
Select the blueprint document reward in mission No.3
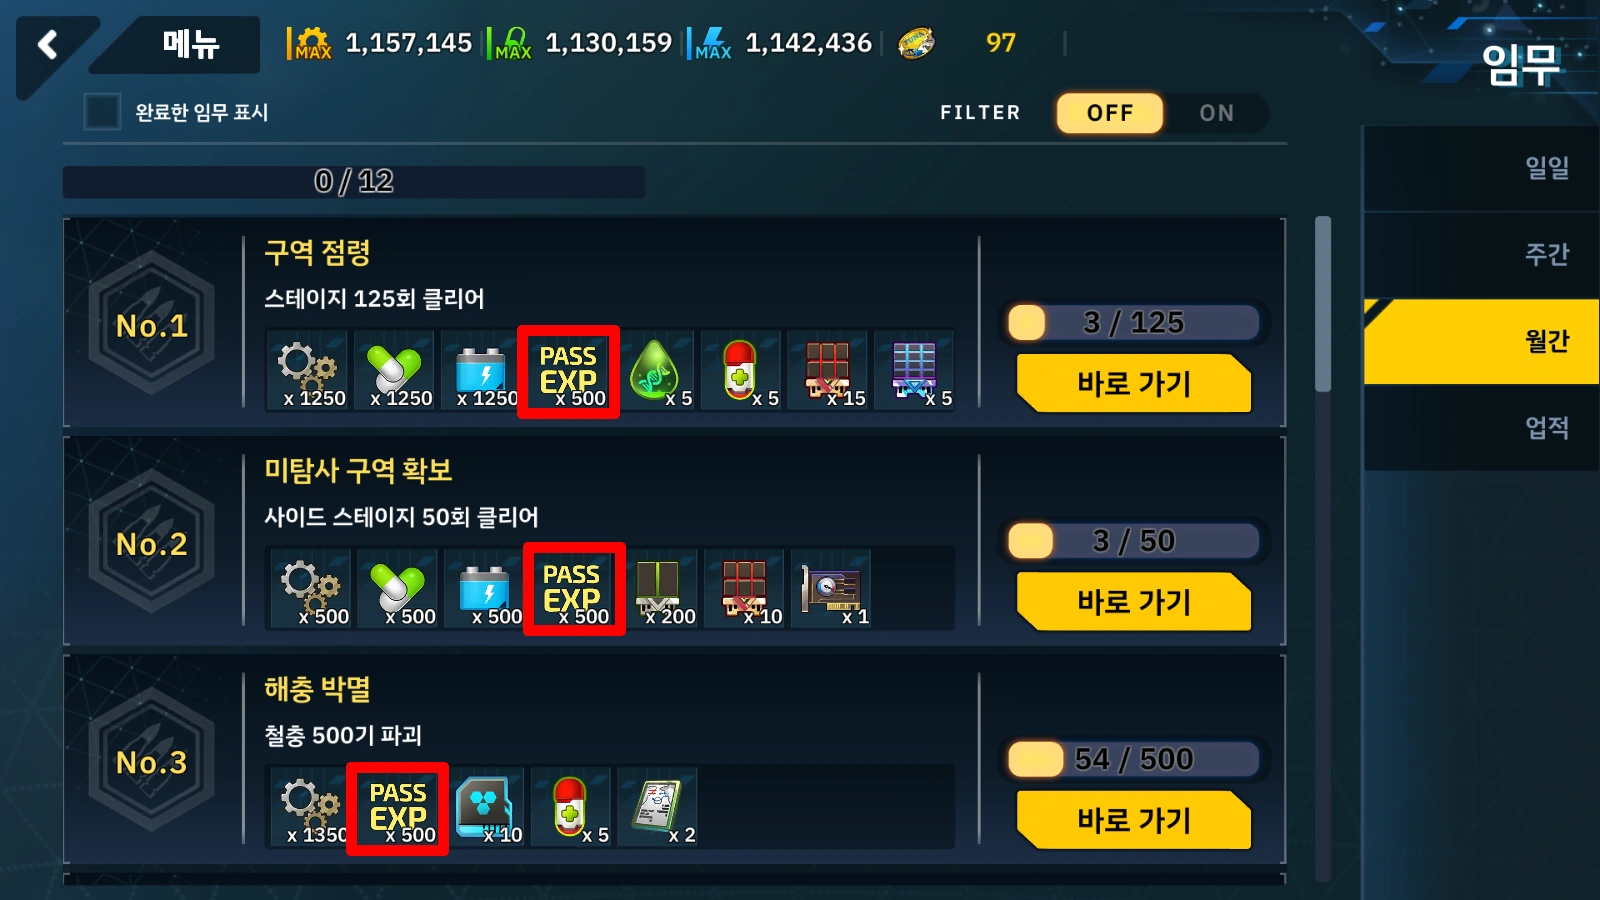[x=657, y=807]
